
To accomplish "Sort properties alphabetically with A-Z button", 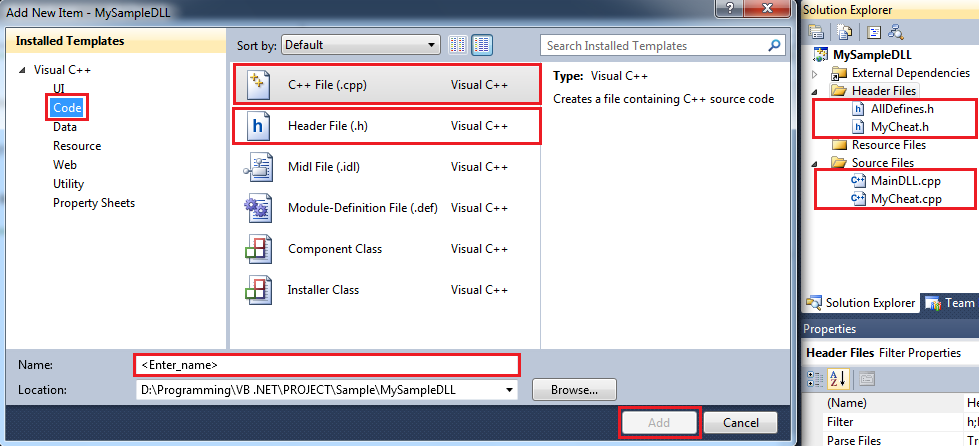I will [838, 378].
